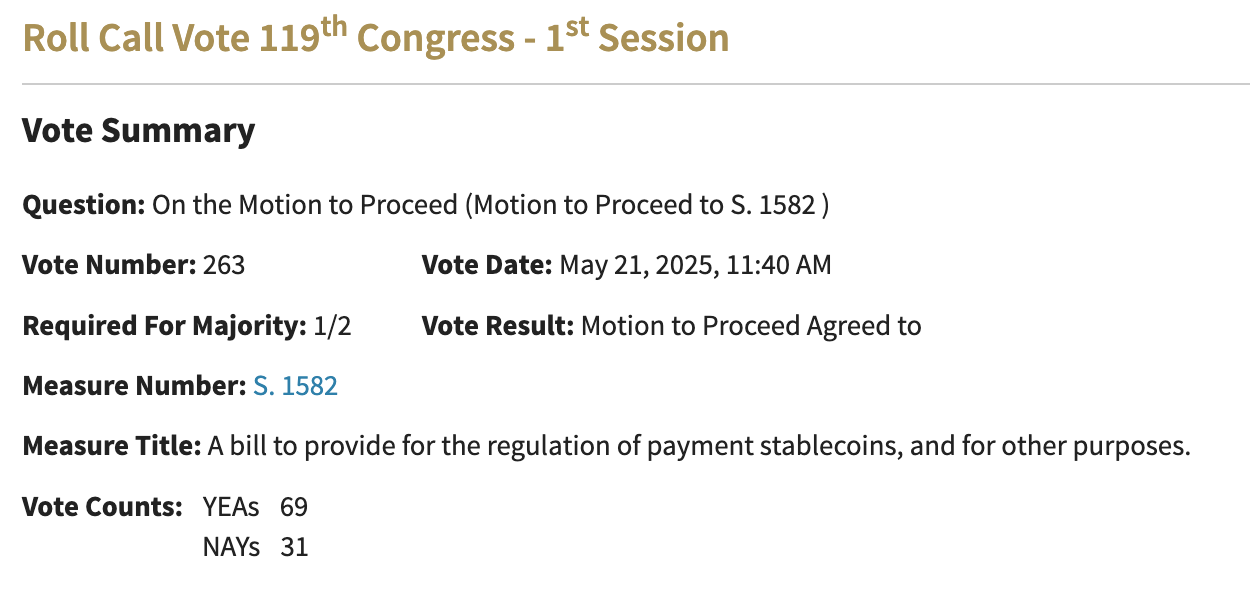Click the Vote Number label
1250x592 pixels.
coord(110,266)
